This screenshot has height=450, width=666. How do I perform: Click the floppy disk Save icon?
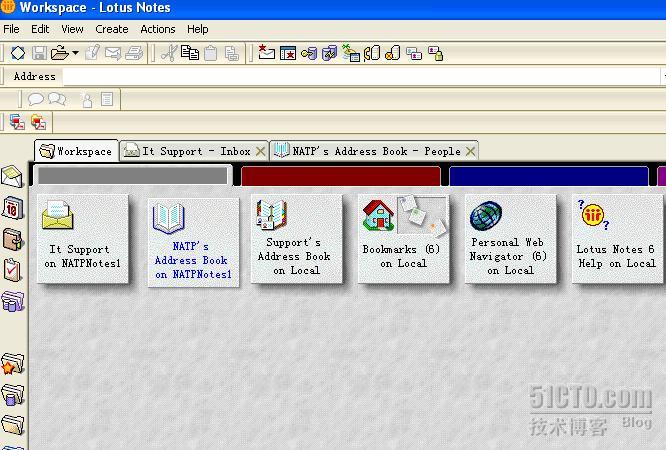point(39,53)
